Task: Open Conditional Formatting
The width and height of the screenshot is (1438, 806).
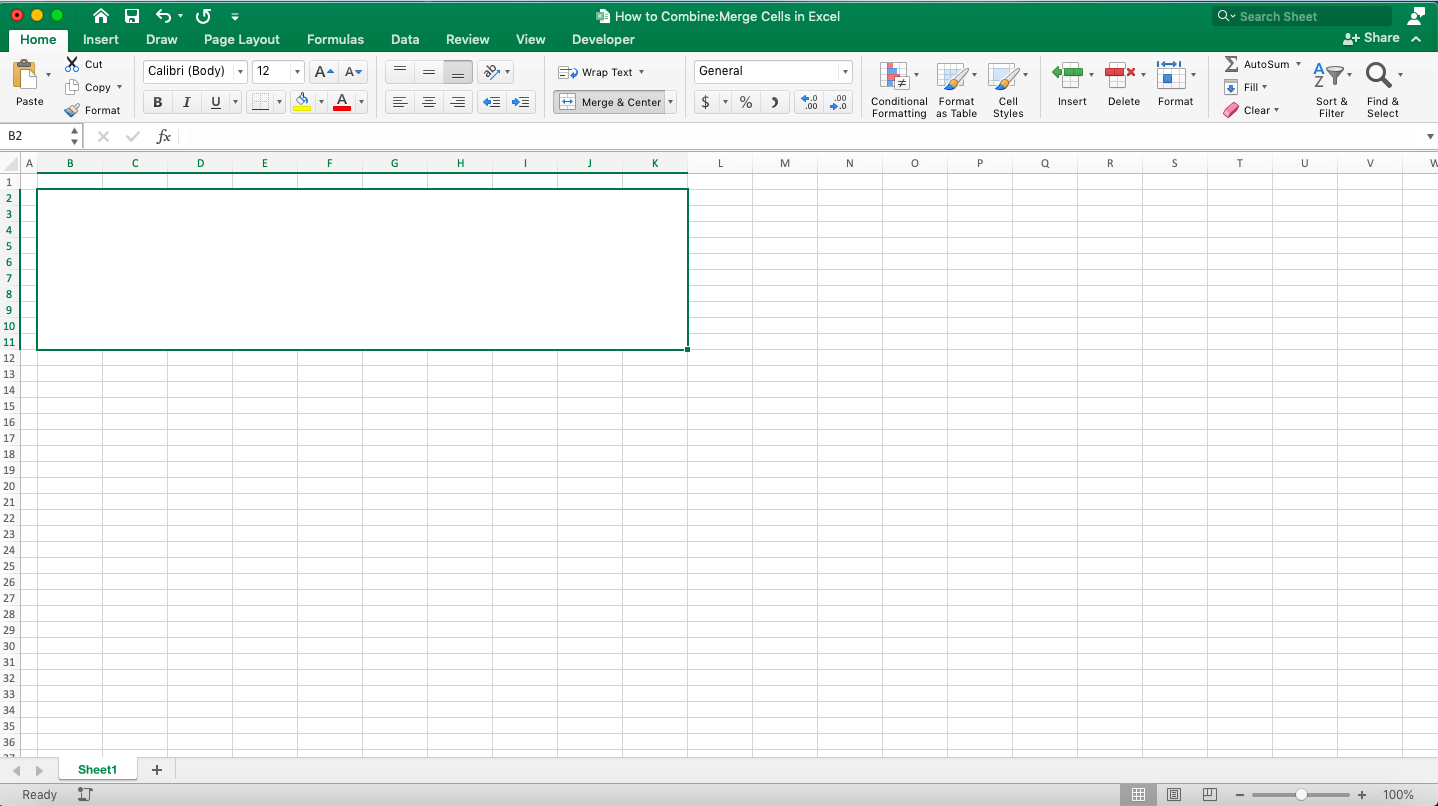Action: 899,90
